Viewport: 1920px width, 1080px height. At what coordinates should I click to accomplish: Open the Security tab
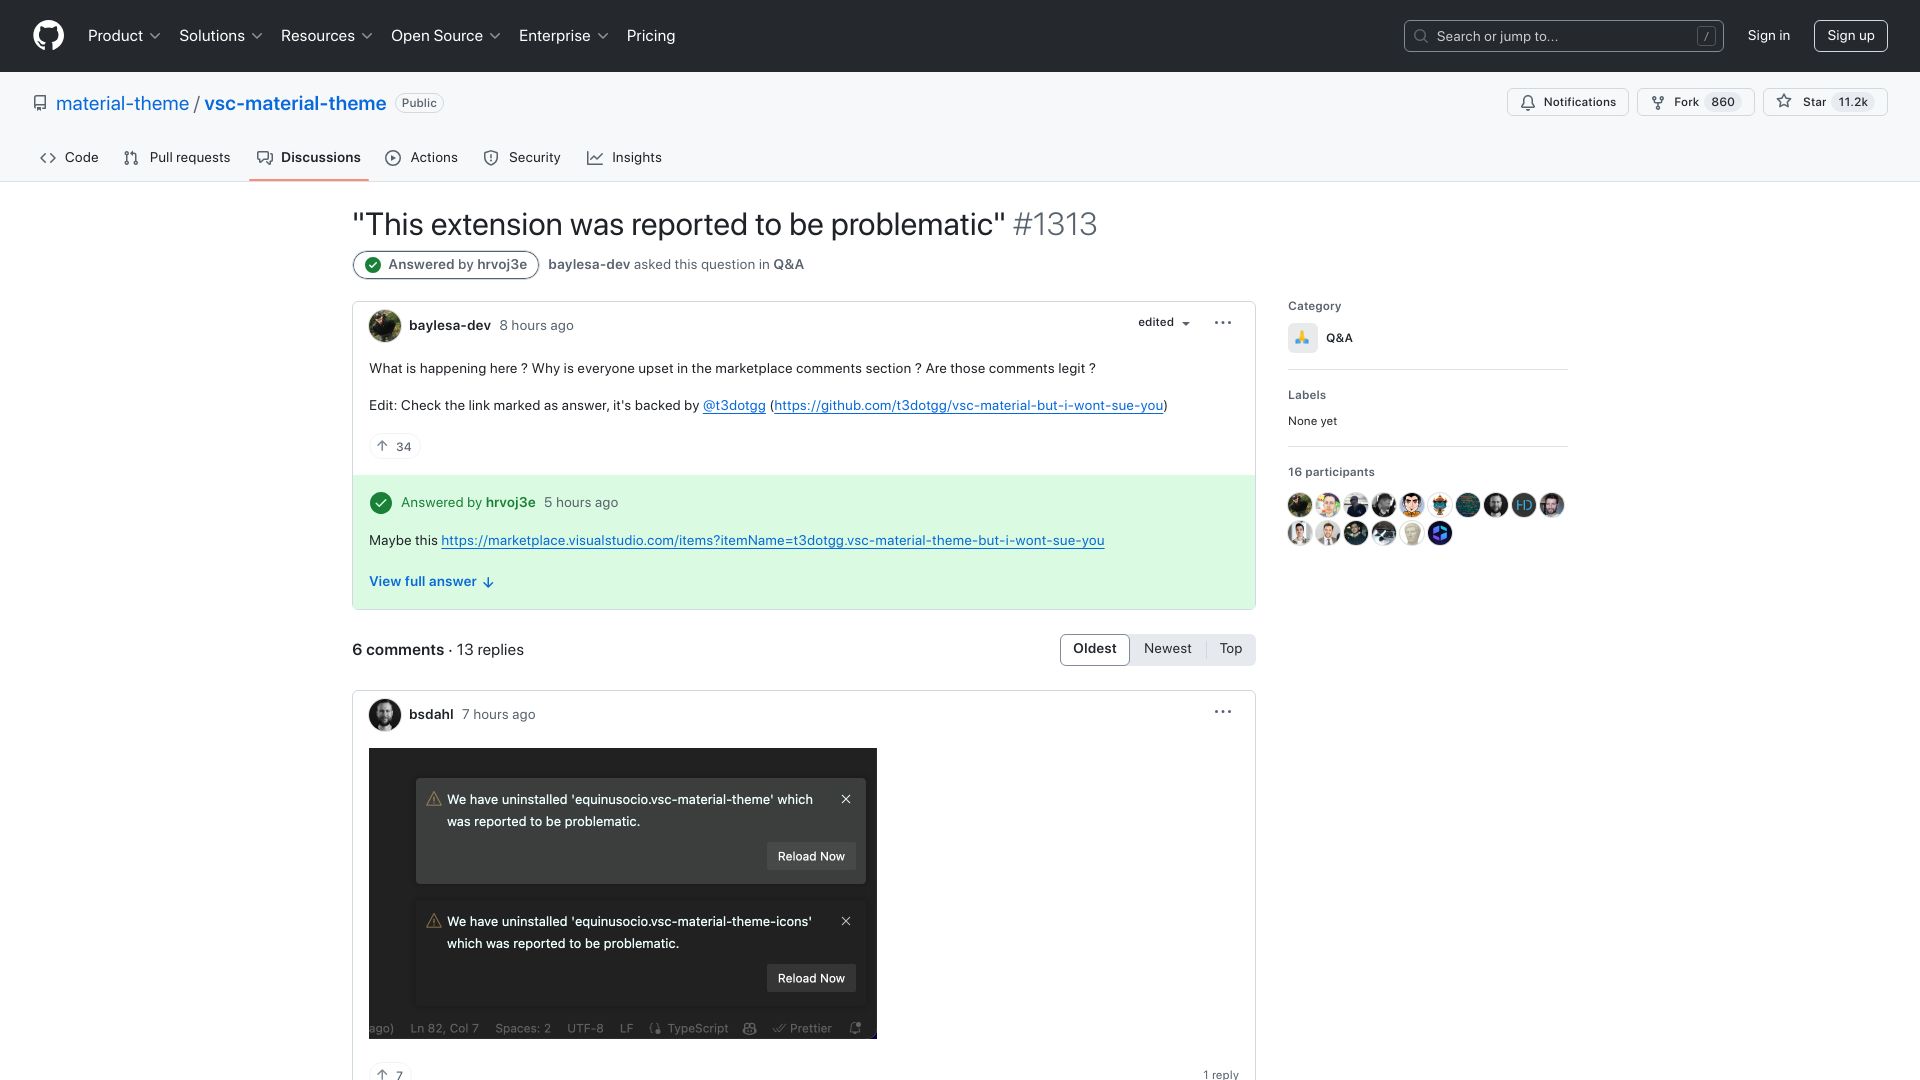(522, 158)
